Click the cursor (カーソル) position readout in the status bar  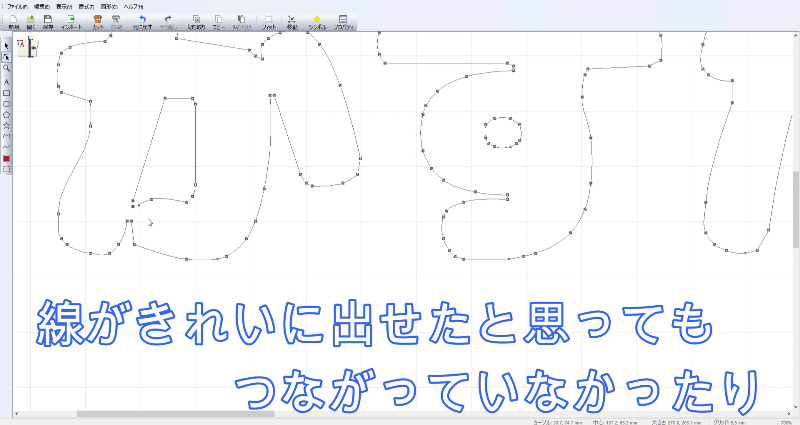[557, 422]
